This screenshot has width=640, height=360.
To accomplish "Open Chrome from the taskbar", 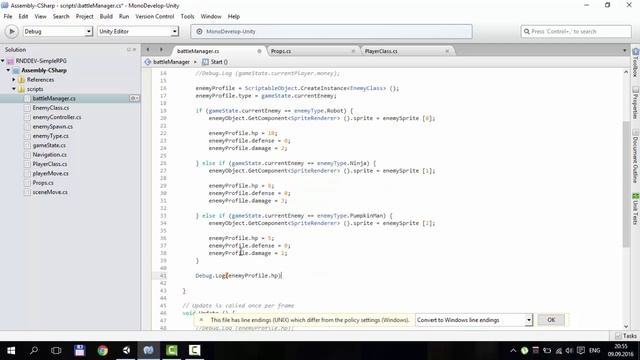I will 102,351.
